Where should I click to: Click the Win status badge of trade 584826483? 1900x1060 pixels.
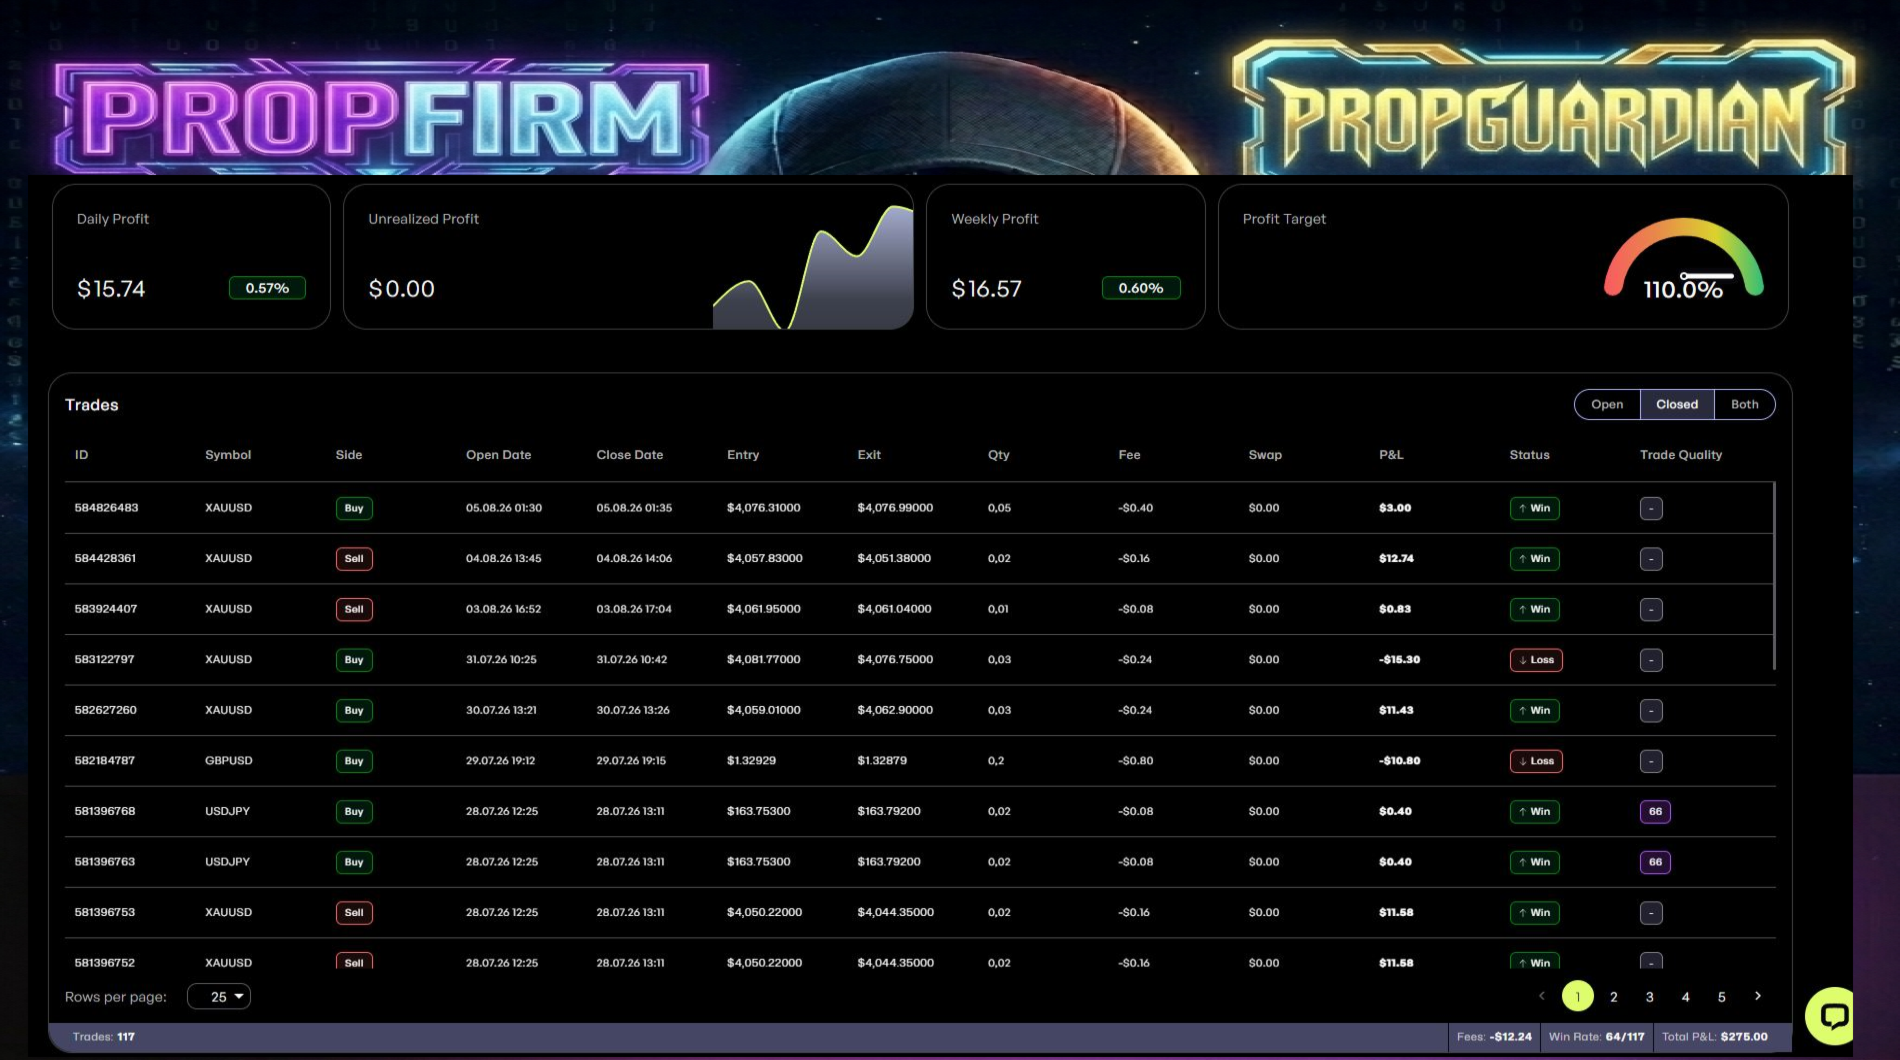click(x=1534, y=508)
